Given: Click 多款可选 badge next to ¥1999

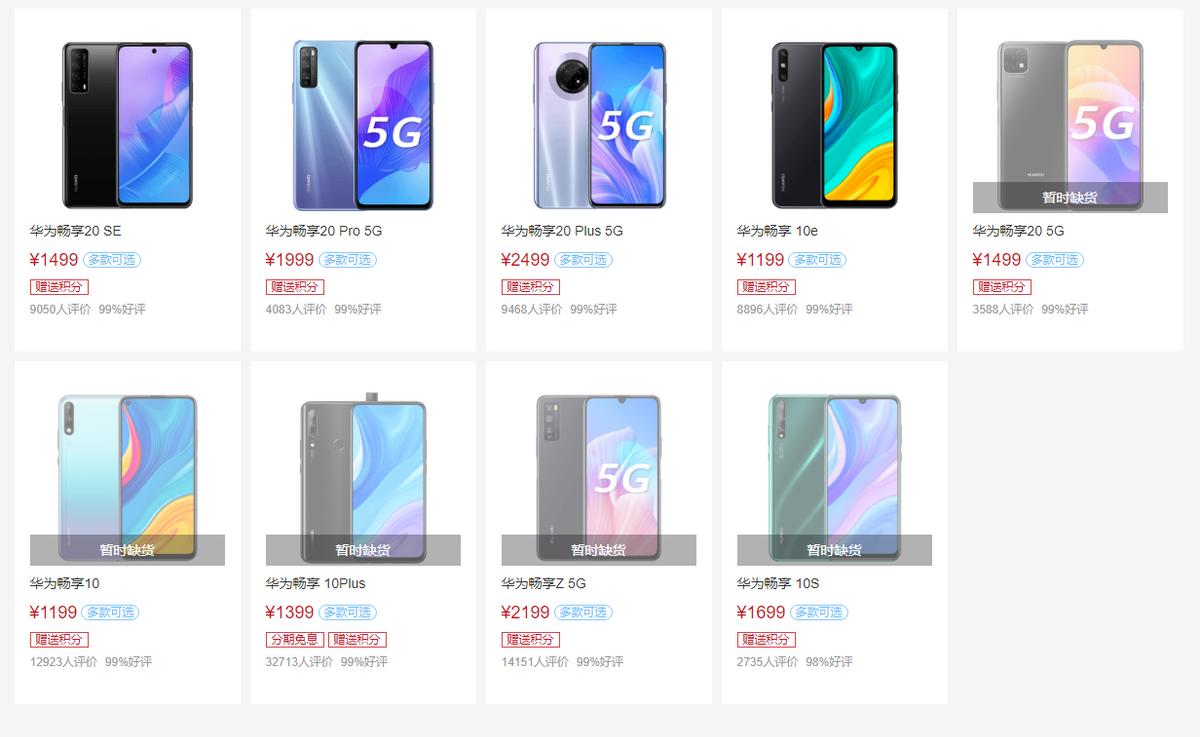Looking at the screenshot, I should click(x=347, y=260).
